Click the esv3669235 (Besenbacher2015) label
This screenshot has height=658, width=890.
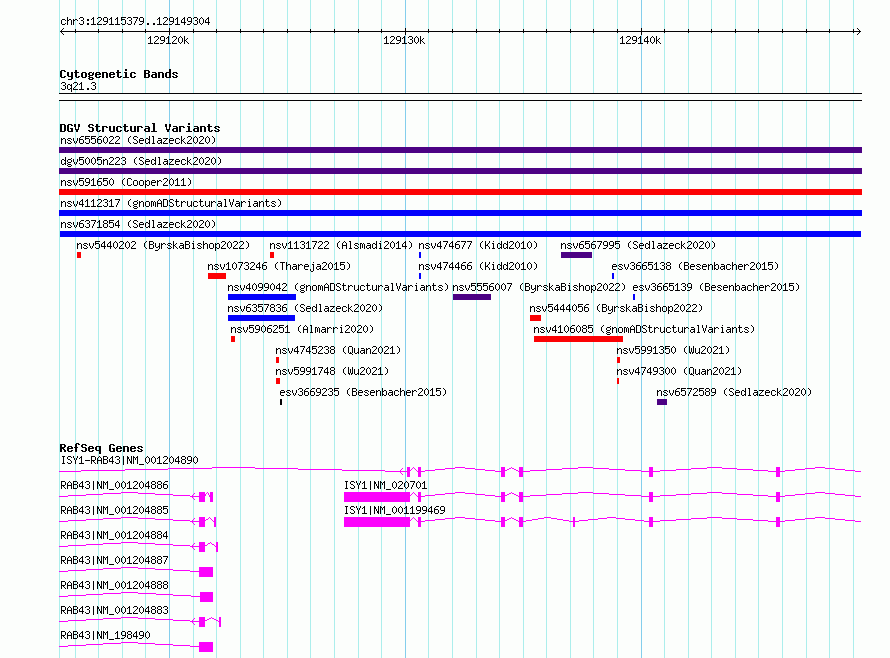(363, 392)
